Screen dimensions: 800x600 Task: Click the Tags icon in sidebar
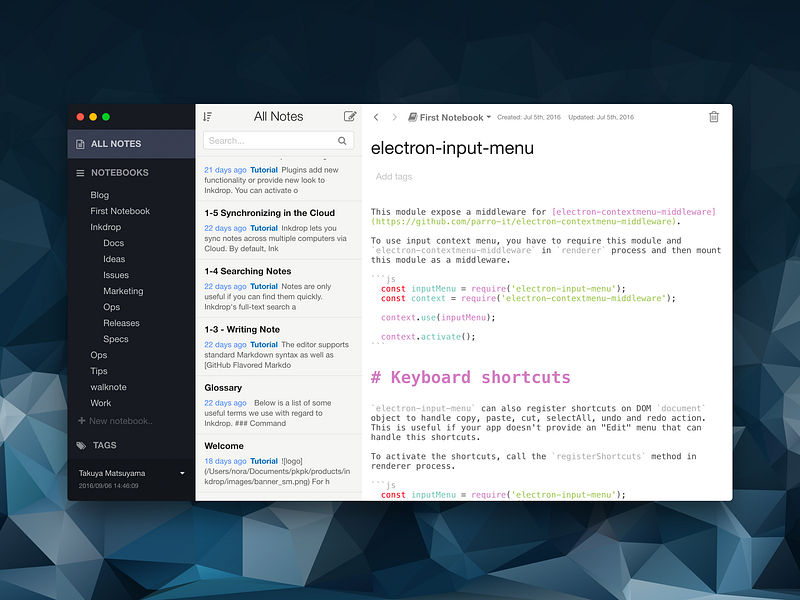point(81,445)
